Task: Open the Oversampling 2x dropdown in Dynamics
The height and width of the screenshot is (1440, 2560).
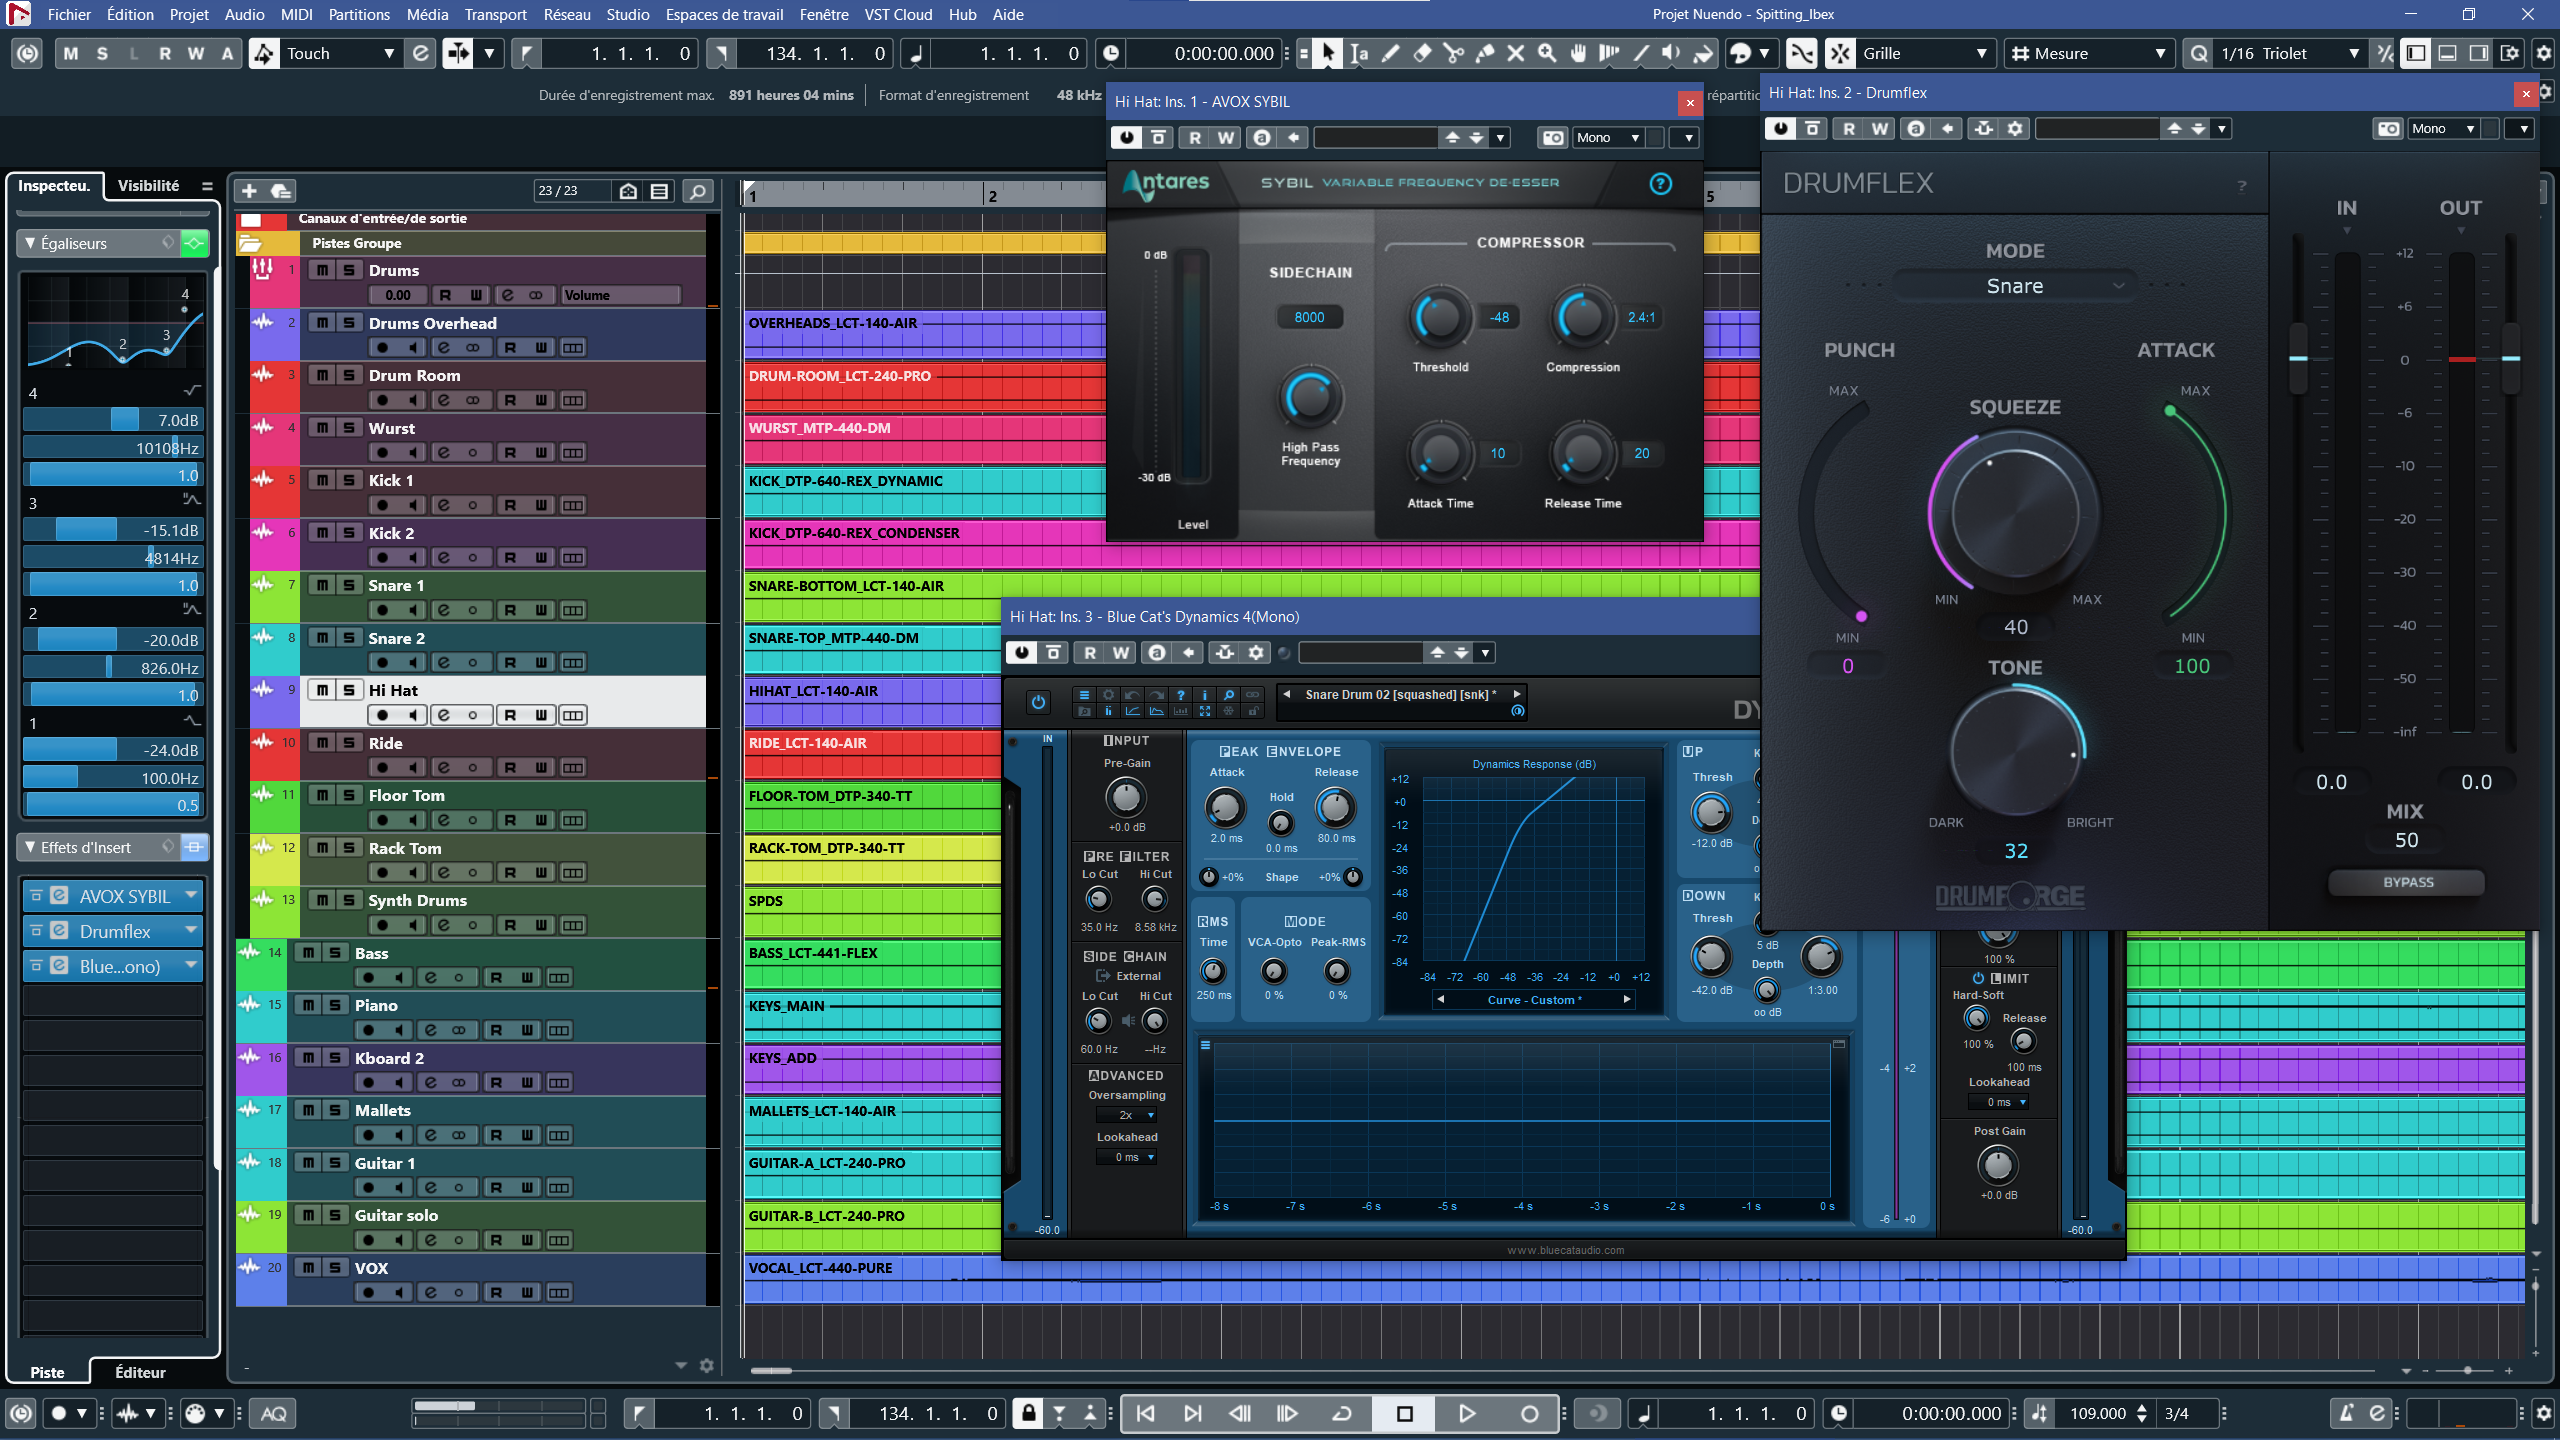Action: [x=1128, y=1115]
